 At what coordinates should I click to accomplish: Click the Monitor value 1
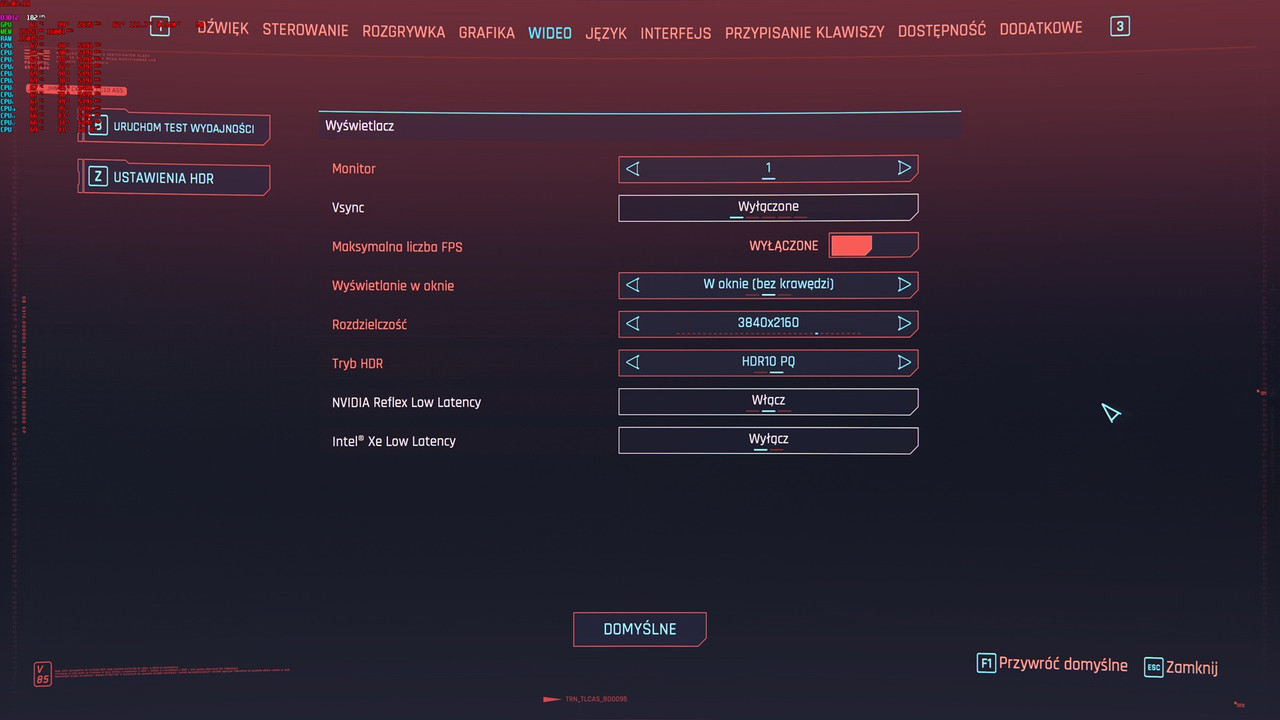(768, 168)
